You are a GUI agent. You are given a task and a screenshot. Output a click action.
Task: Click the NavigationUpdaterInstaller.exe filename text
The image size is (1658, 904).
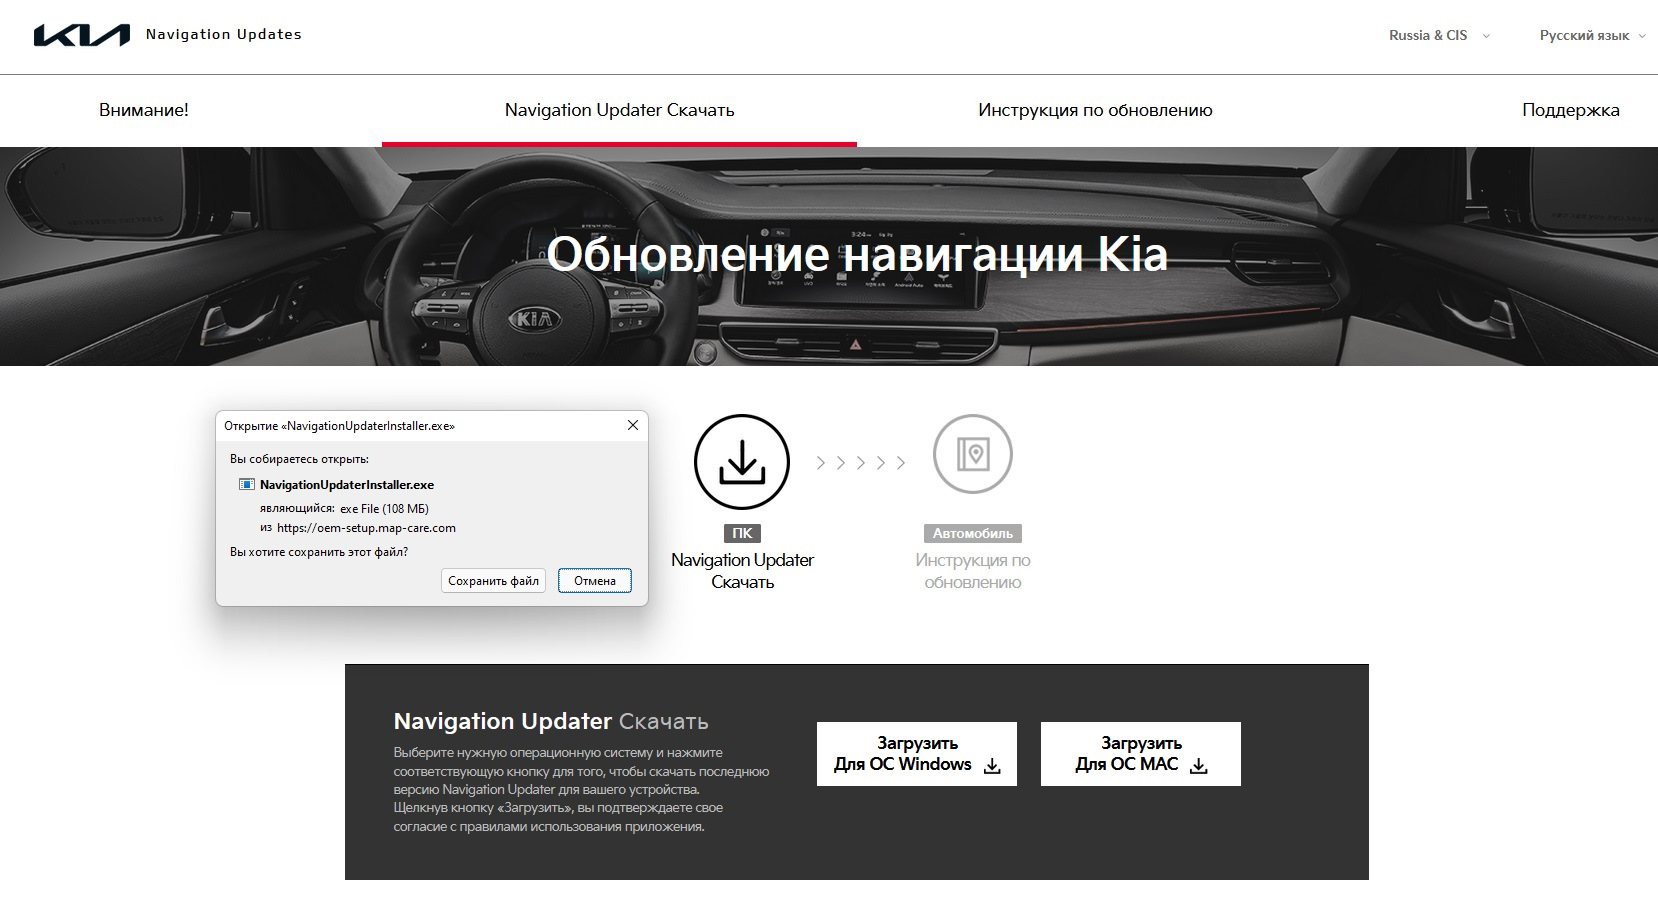347,485
